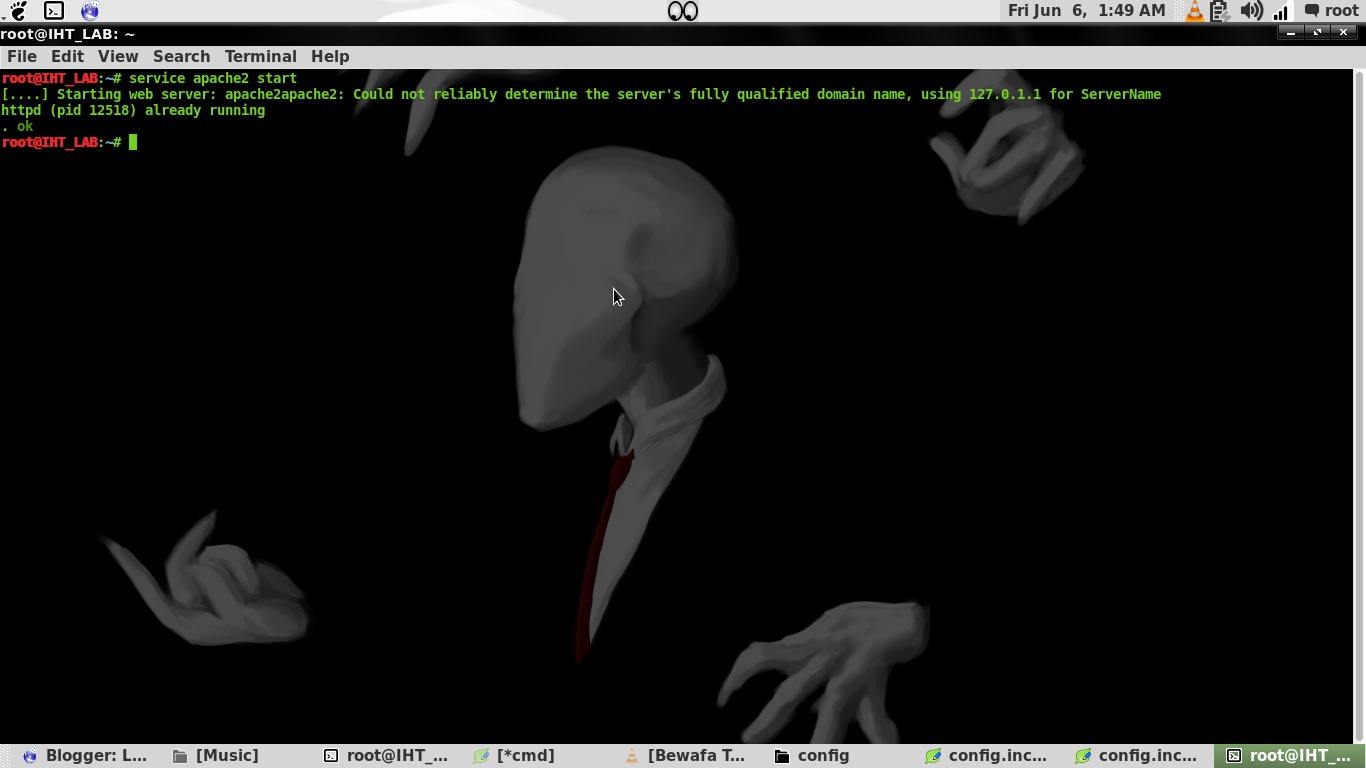The width and height of the screenshot is (1366, 768).
Task: Open the Edit menu
Action: pyautogui.click(x=67, y=57)
